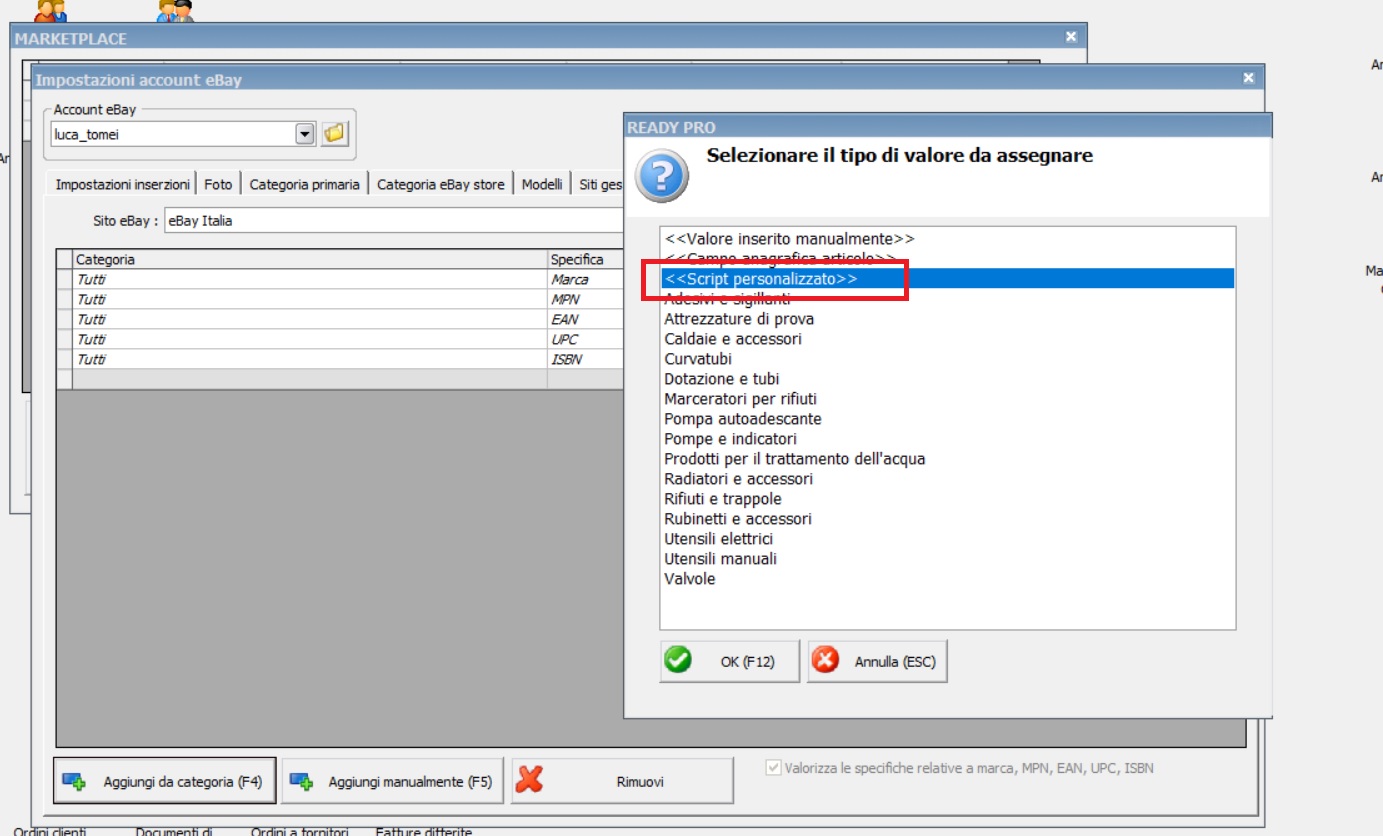This screenshot has height=836, width=1383.
Task: Click the Rimuovi button
Action: 622,781
